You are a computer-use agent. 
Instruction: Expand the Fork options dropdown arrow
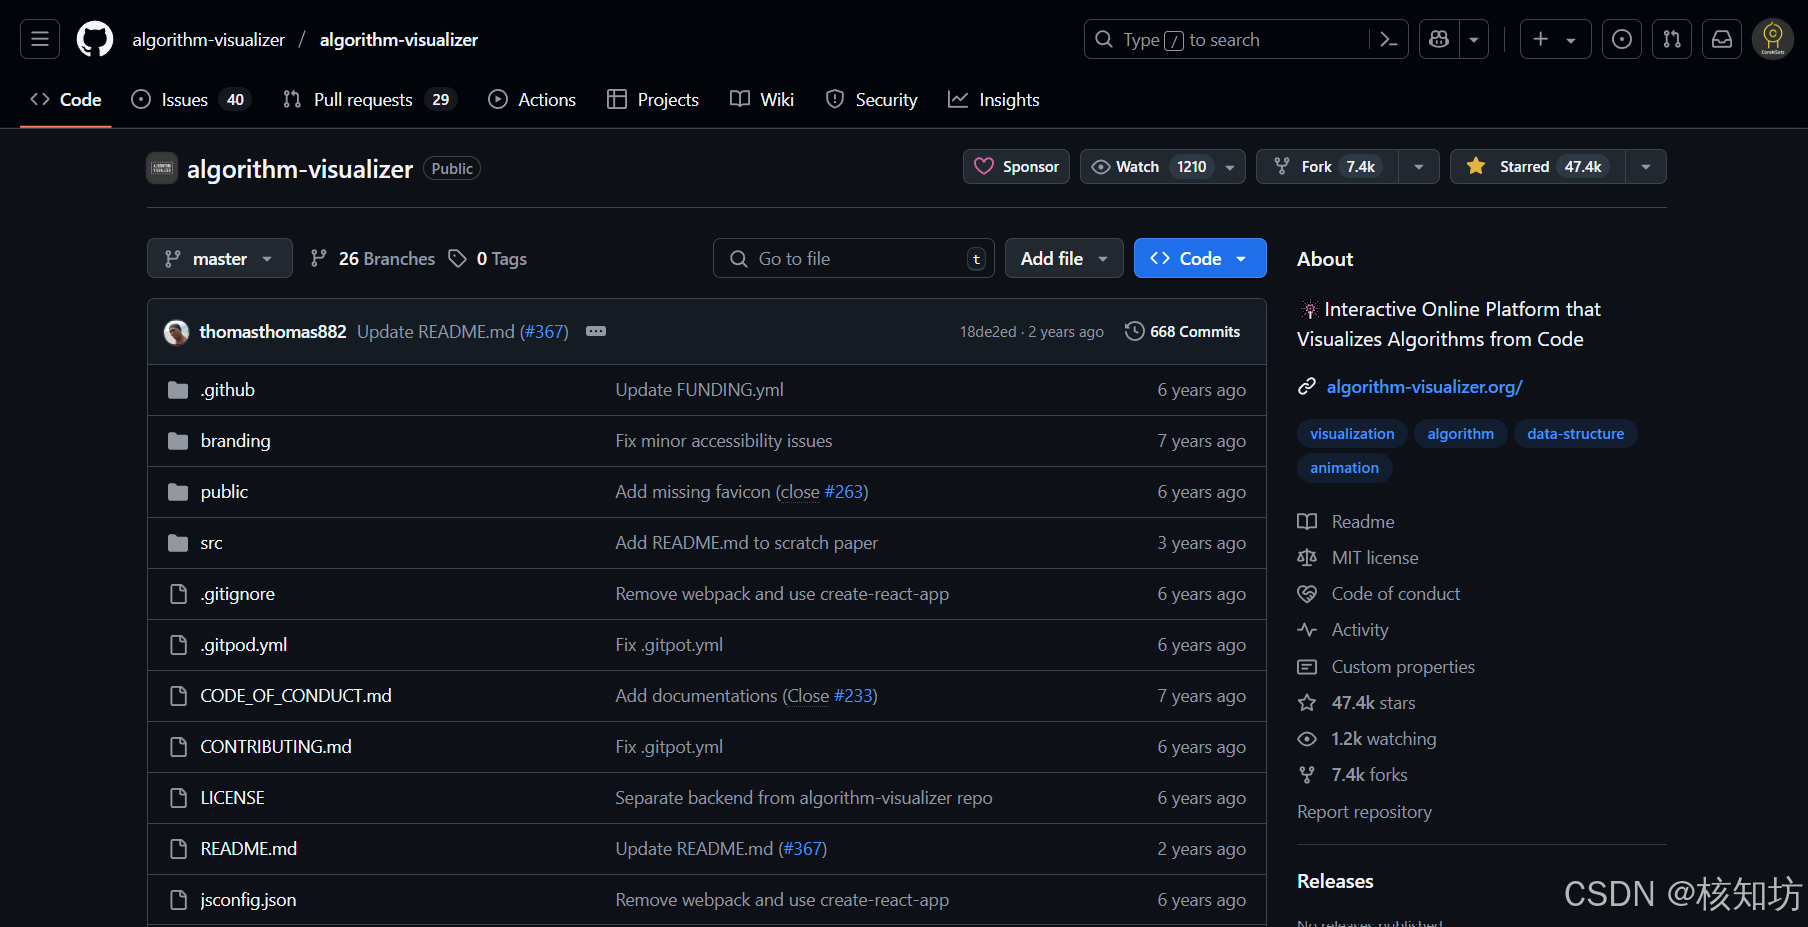[x=1418, y=166]
